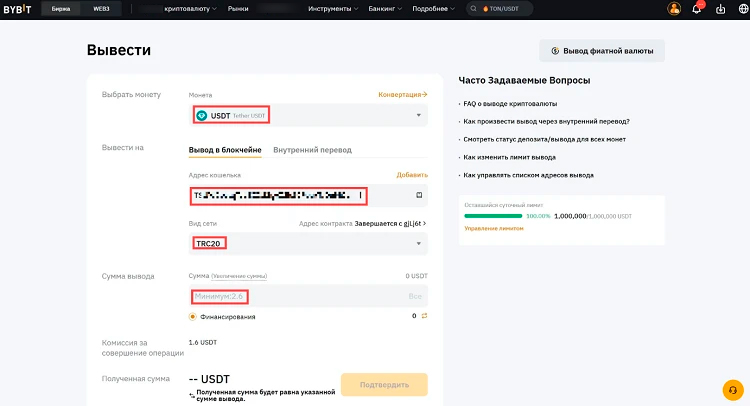Image resolution: width=750 pixels, height=406 pixels.
Task: Click the Подтвердить button
Action: (x=384, y=384)
